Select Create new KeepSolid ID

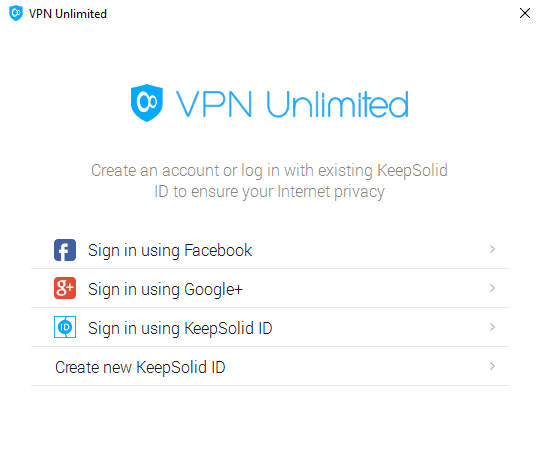(270, 367)
